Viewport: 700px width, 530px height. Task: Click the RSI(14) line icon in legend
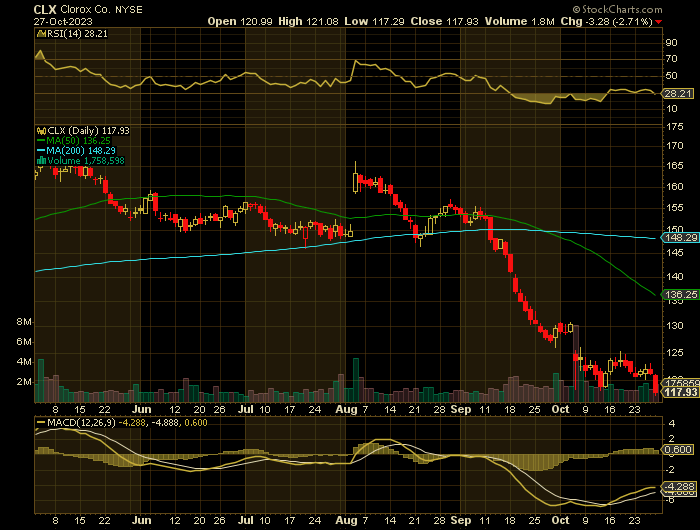tap(41, 34)
